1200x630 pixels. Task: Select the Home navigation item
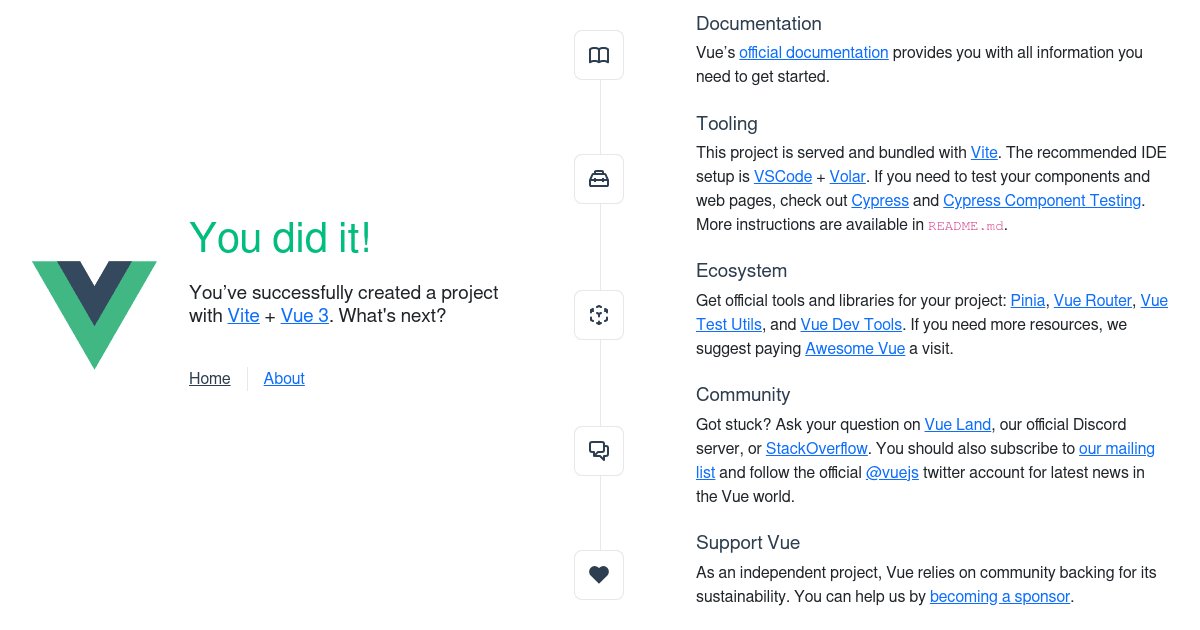pyautogui.click(x=209, y=378)
